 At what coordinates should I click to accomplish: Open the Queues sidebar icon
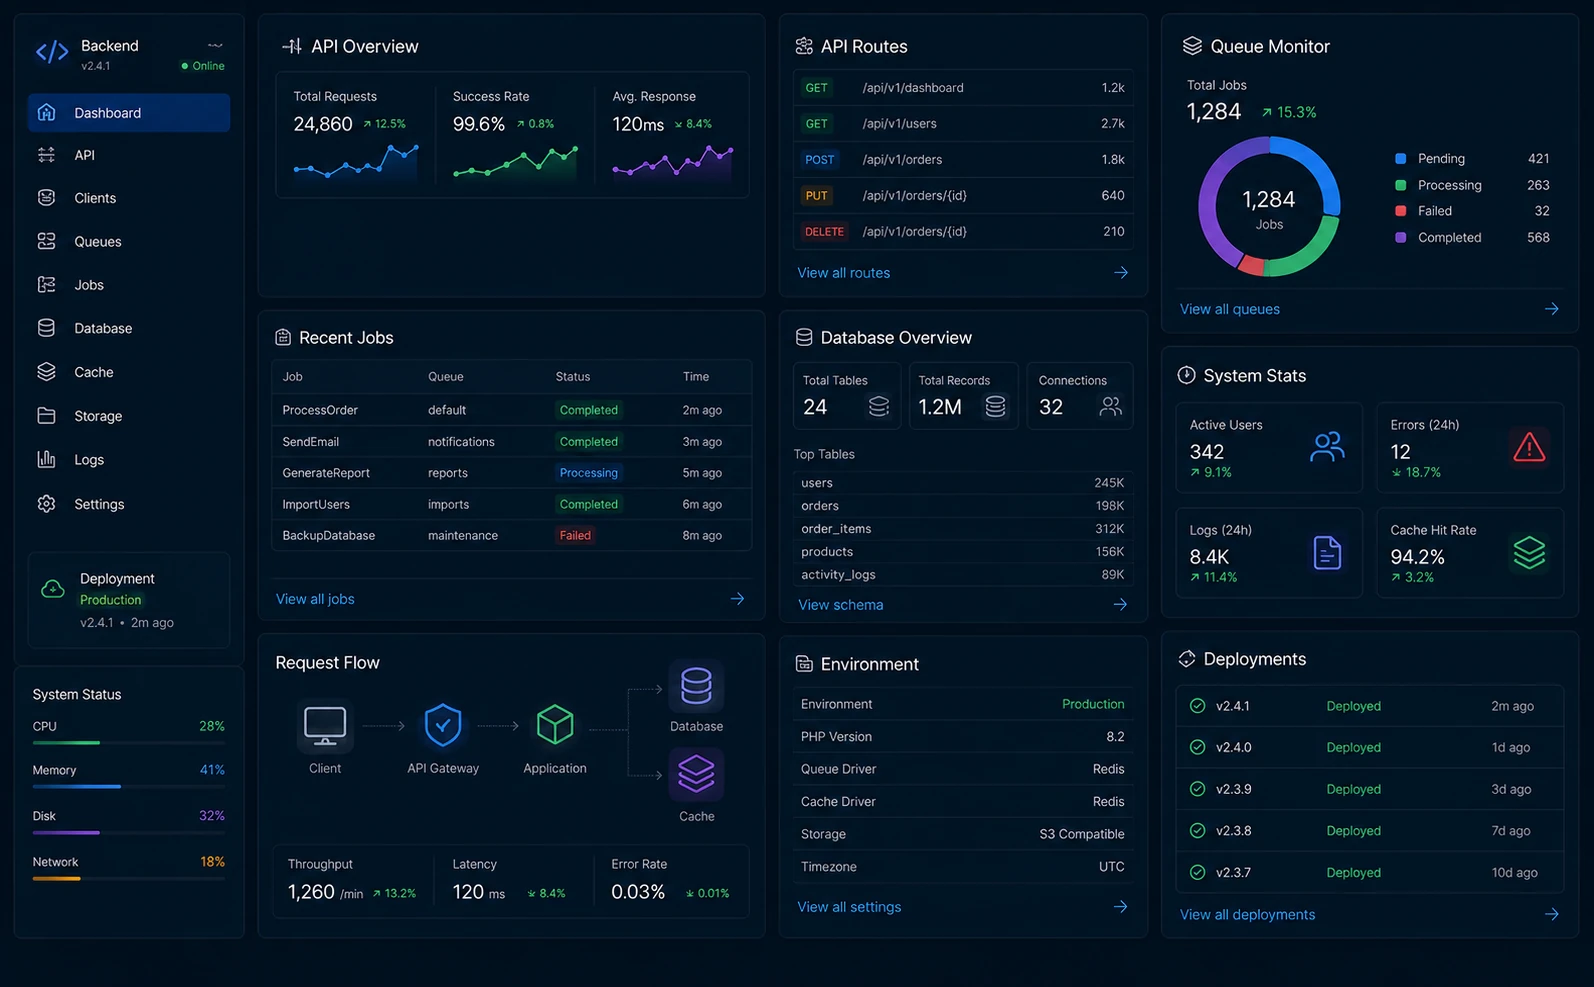[x=46, y=241]
